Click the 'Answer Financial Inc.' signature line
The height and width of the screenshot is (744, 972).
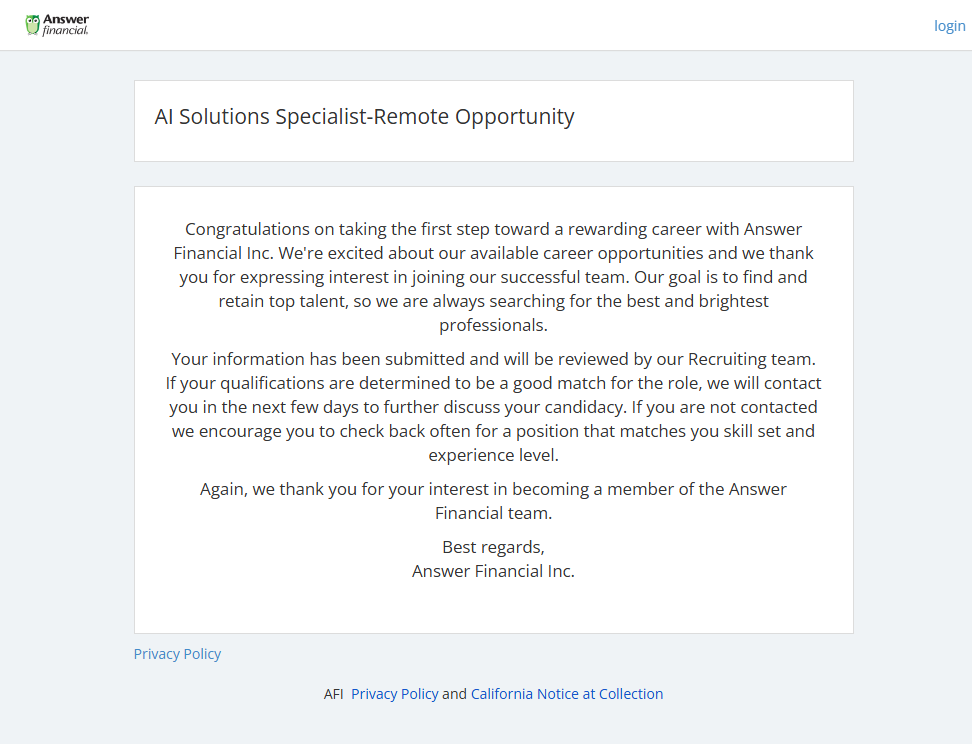click(493, 571)
